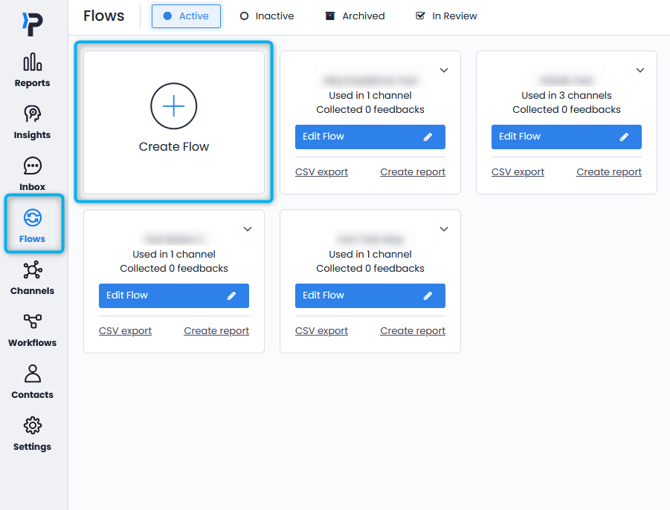Click the app logo at top left
This screenshot has height=510, width=670.
point(32,24)
